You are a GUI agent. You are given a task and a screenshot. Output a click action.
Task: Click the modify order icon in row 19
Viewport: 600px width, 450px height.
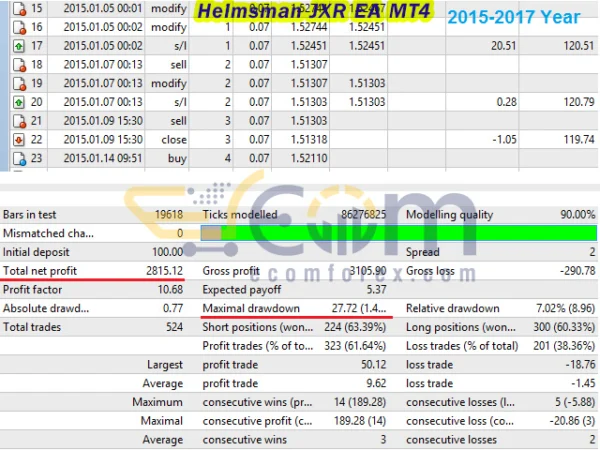click(x=19, y=83)
